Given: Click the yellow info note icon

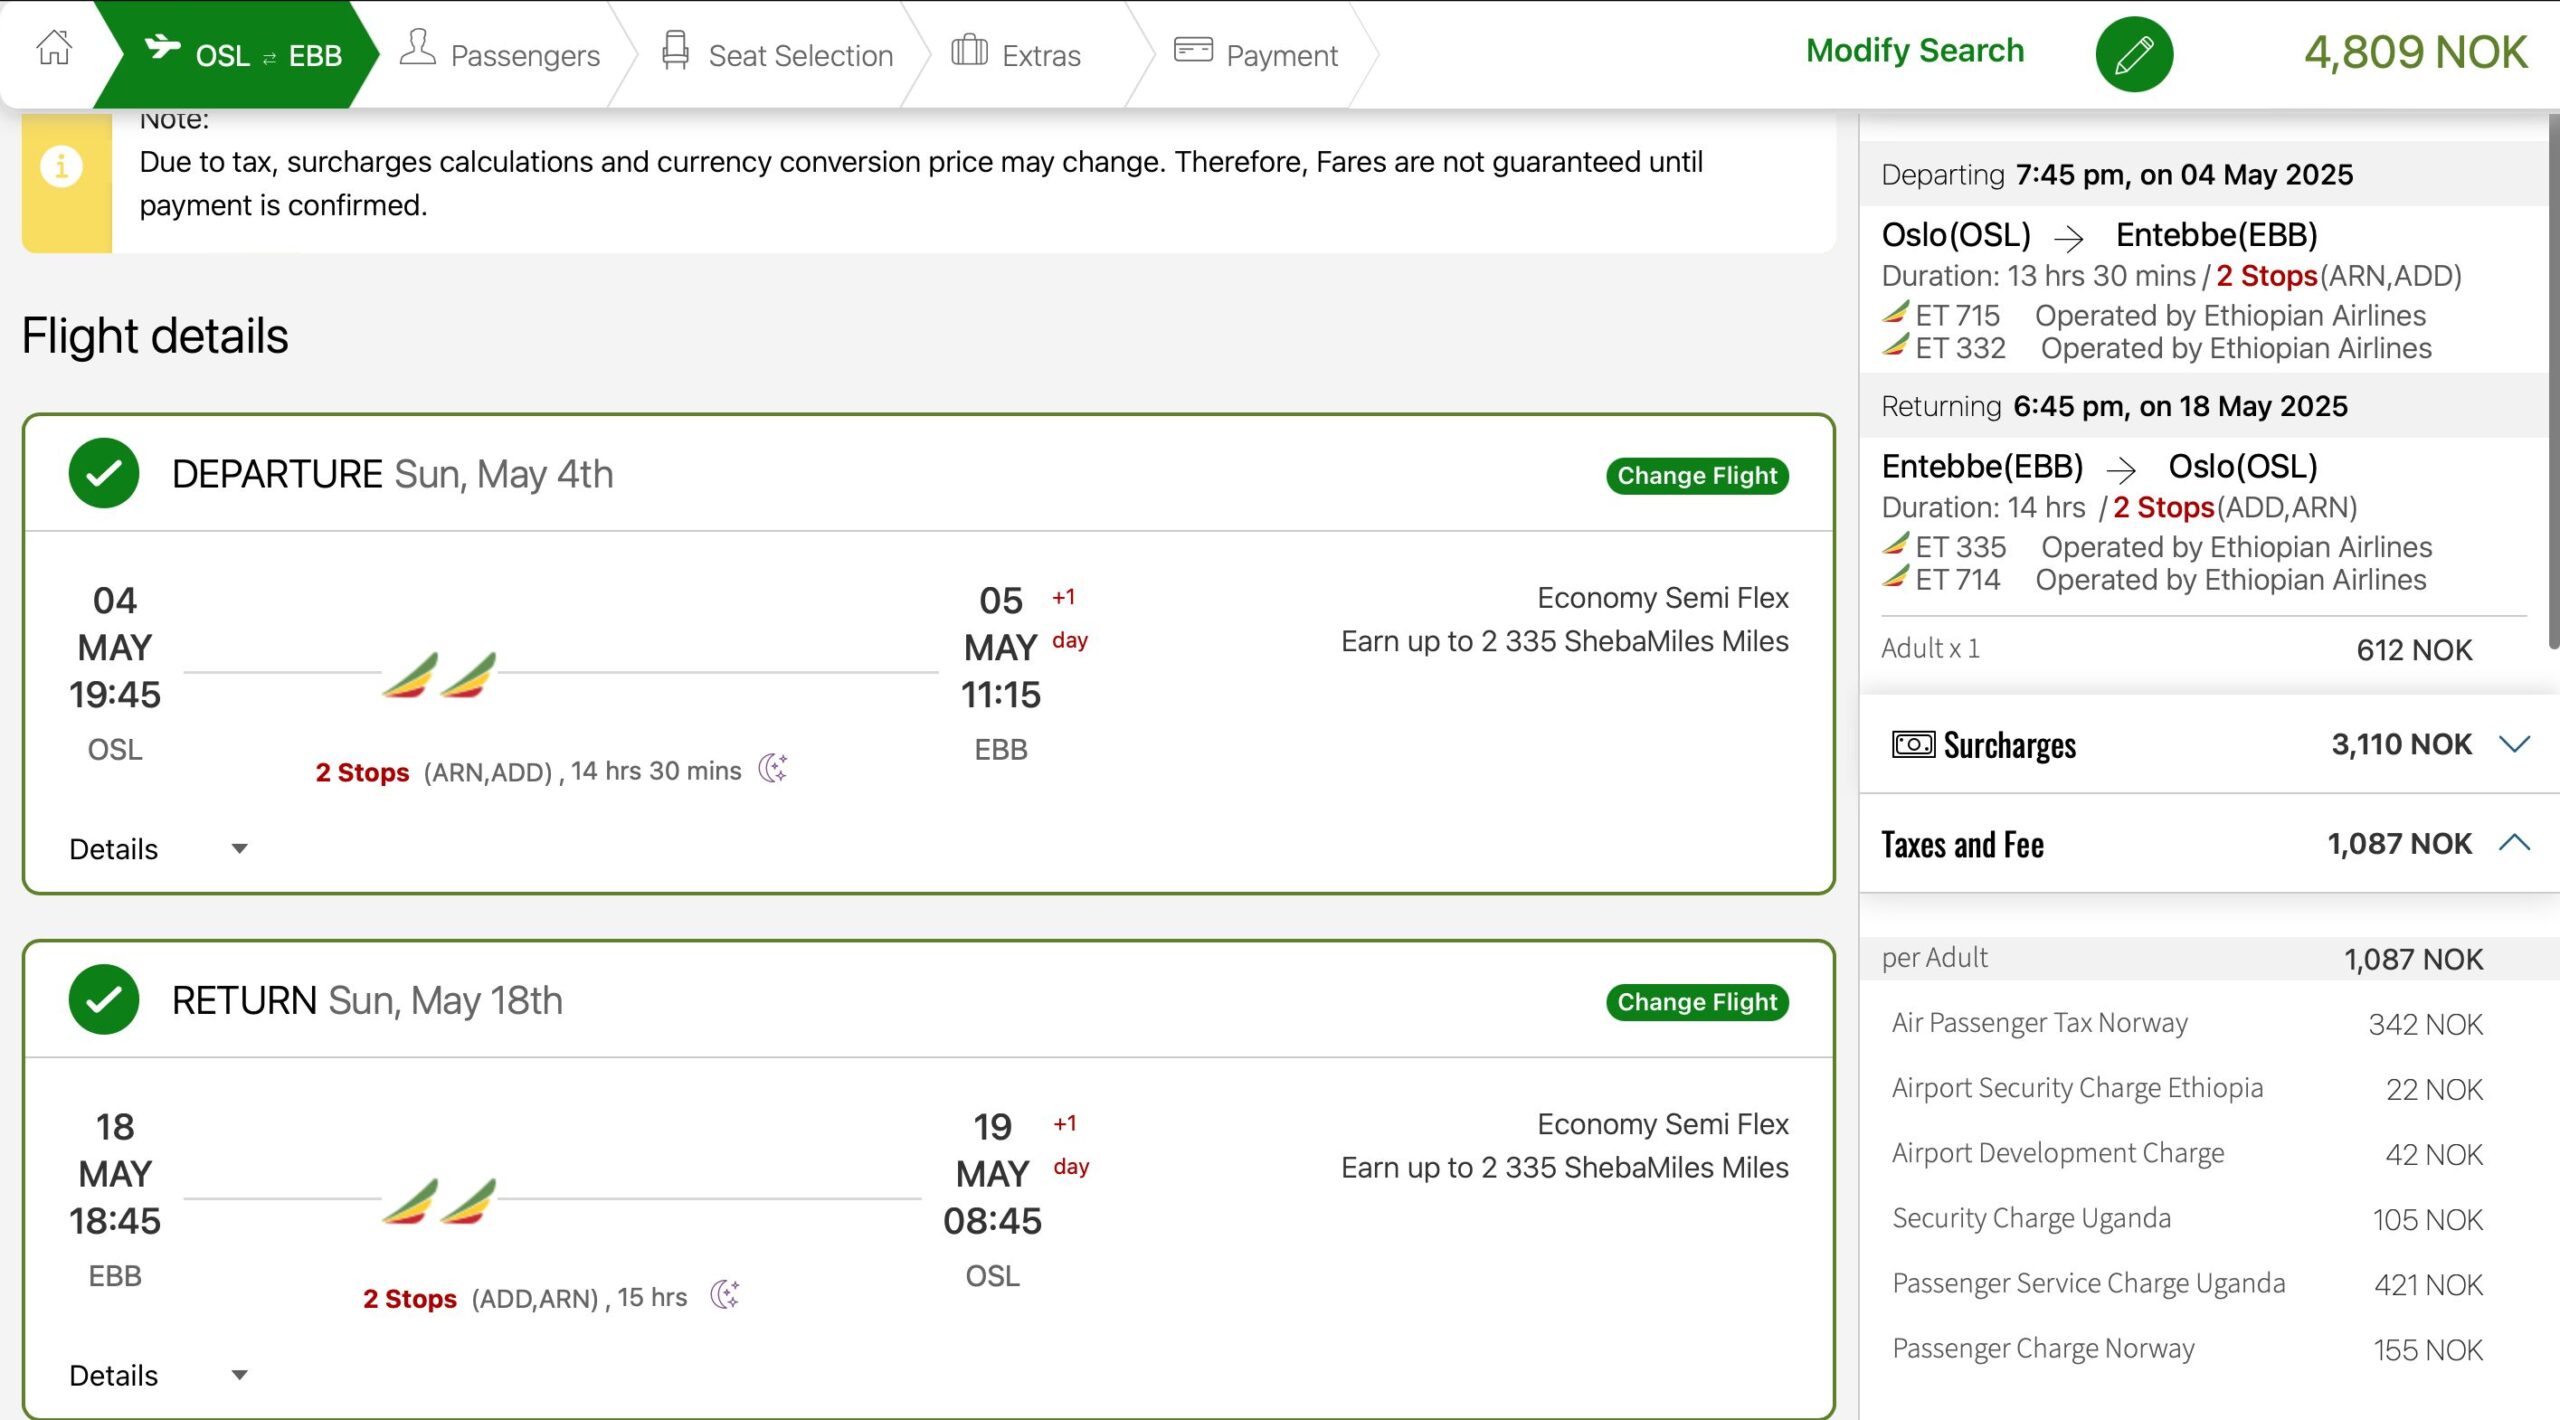Looking at the screenshot, I should click(61, 166).
